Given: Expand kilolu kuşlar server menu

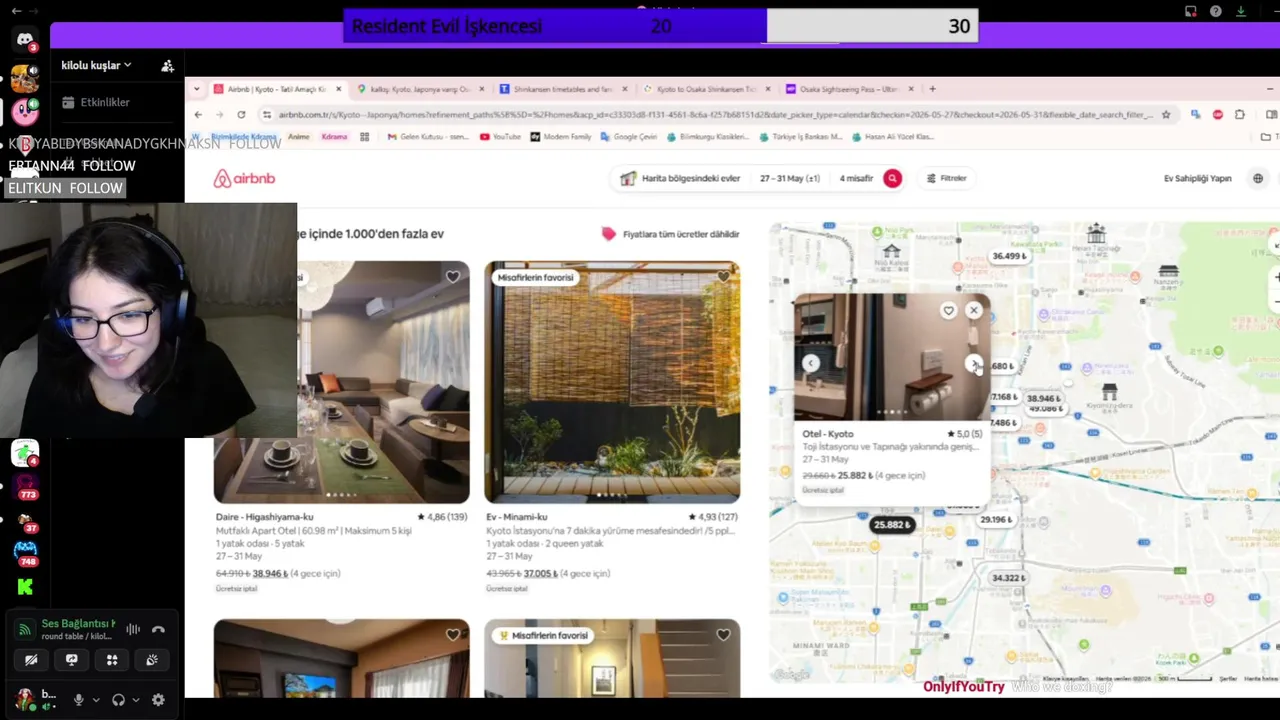Looking at the screenshot, I should (96, 66).
